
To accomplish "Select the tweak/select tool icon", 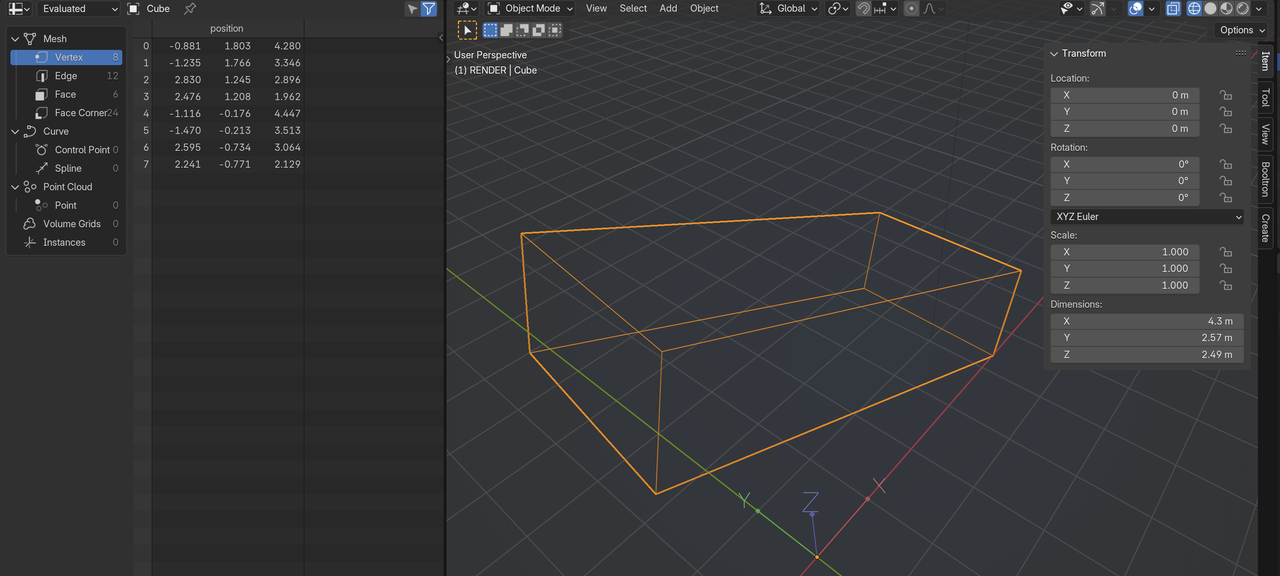I will 467,30.
